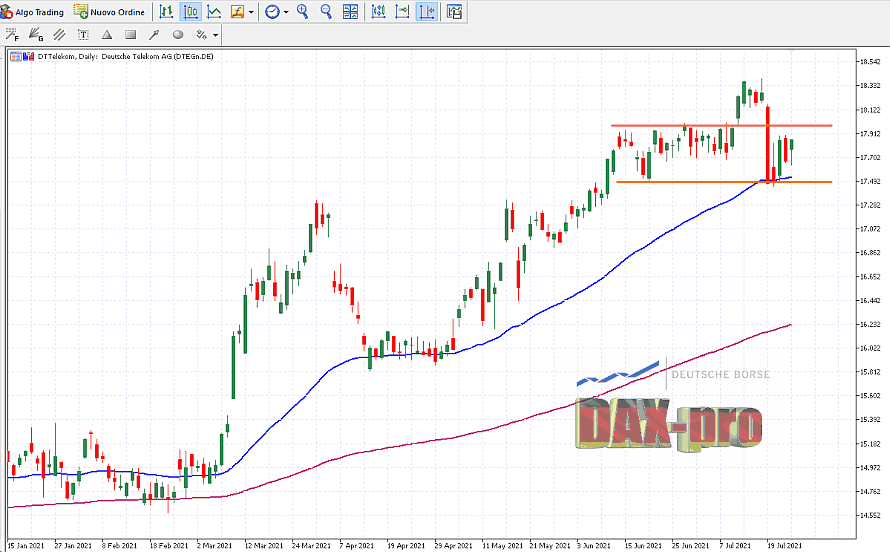The image size is (890, 552).
Task: Switch chart to line chart mode
Action: tap(214, 11)
